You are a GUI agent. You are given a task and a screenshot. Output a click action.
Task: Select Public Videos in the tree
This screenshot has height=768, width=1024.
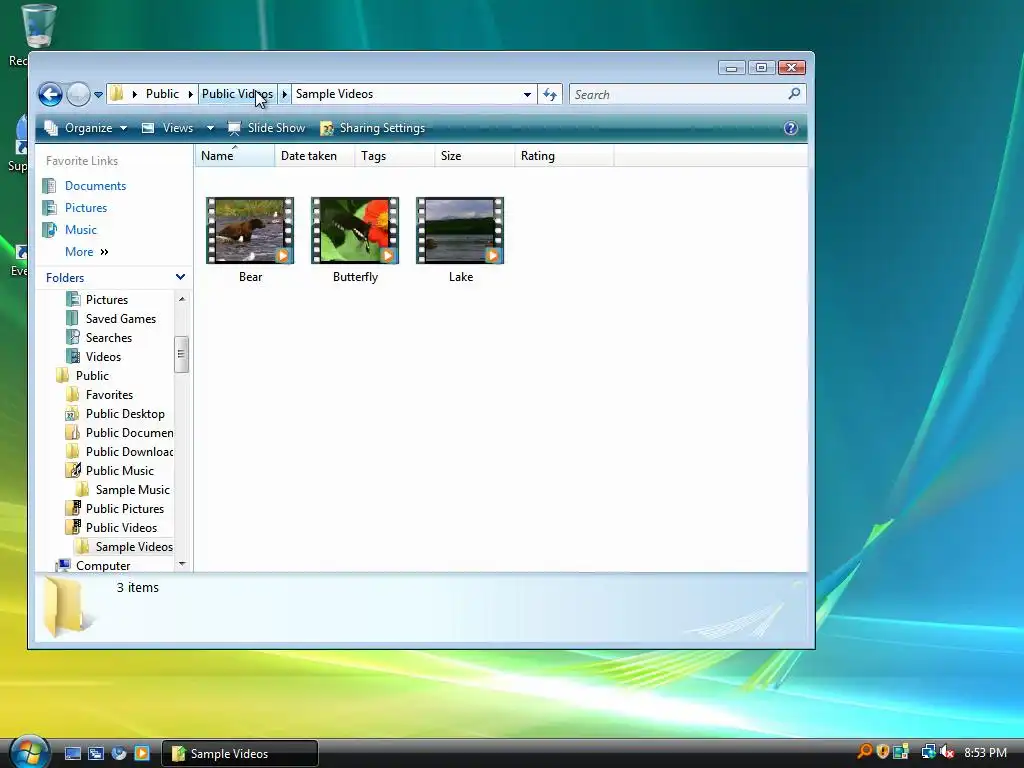click(121, 527)
